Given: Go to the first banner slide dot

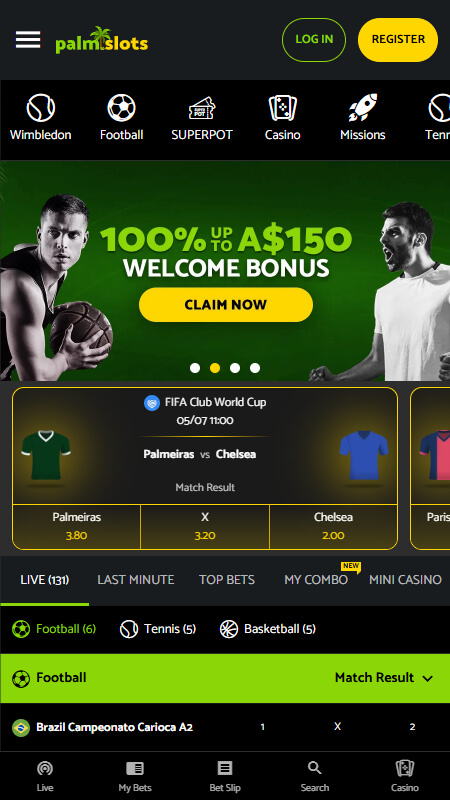Looking at the screenshot, I should tap(195, 368).
